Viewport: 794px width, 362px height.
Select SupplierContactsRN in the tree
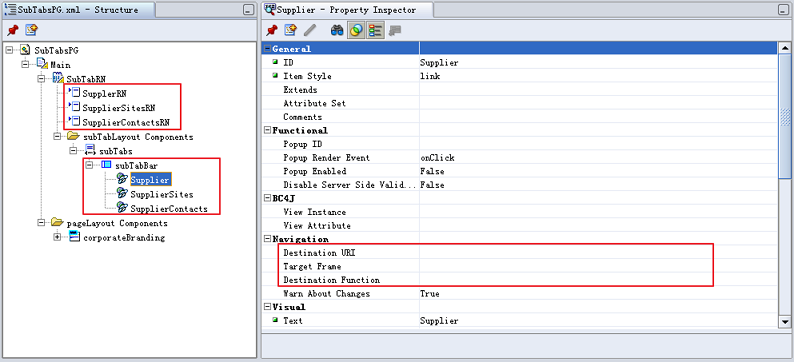tap(126, 122)
